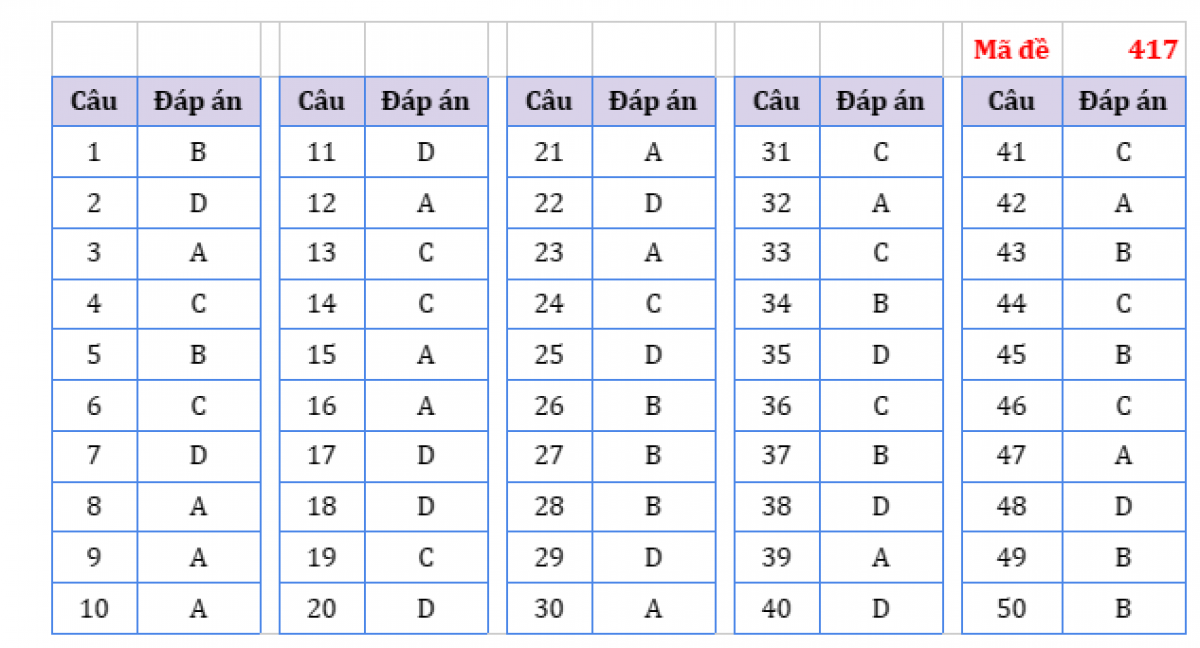Select the red 417 code cell
1200x648 pixels.
1124,50
